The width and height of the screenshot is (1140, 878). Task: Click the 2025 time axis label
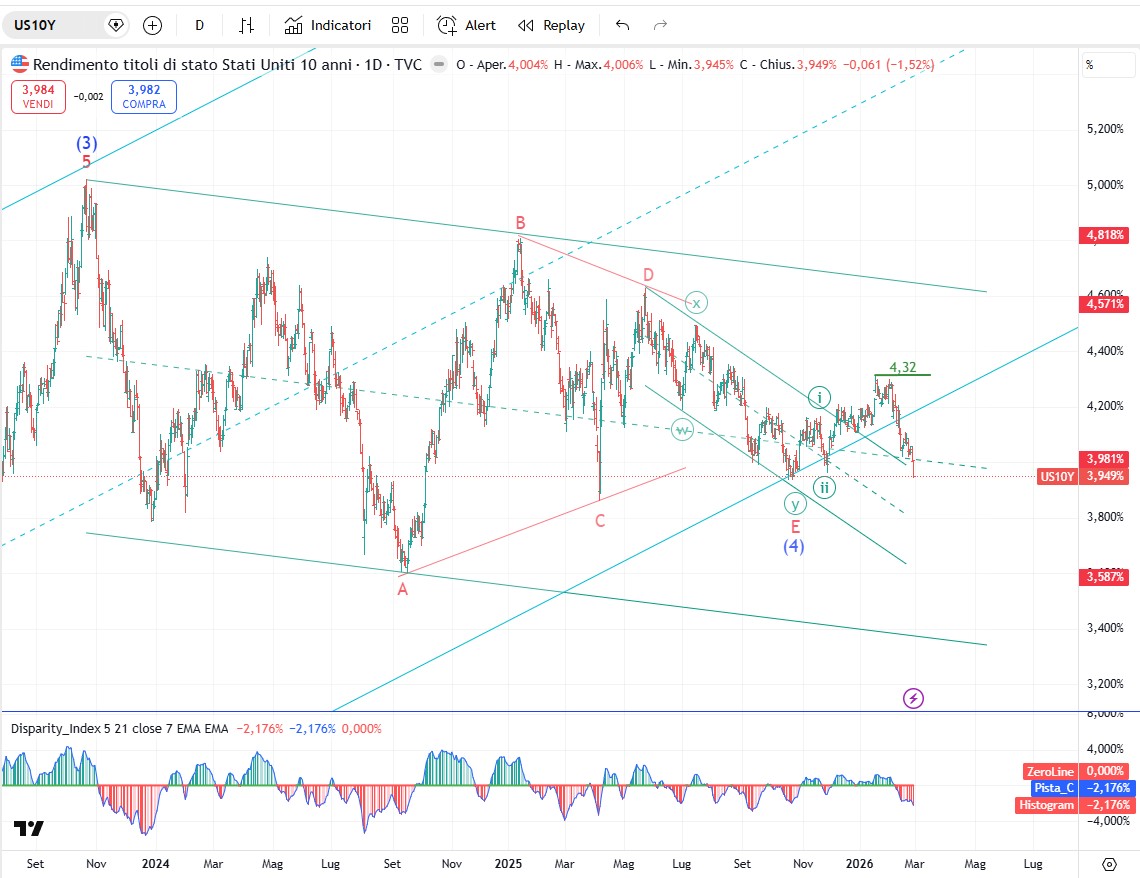tap(508, 863)
